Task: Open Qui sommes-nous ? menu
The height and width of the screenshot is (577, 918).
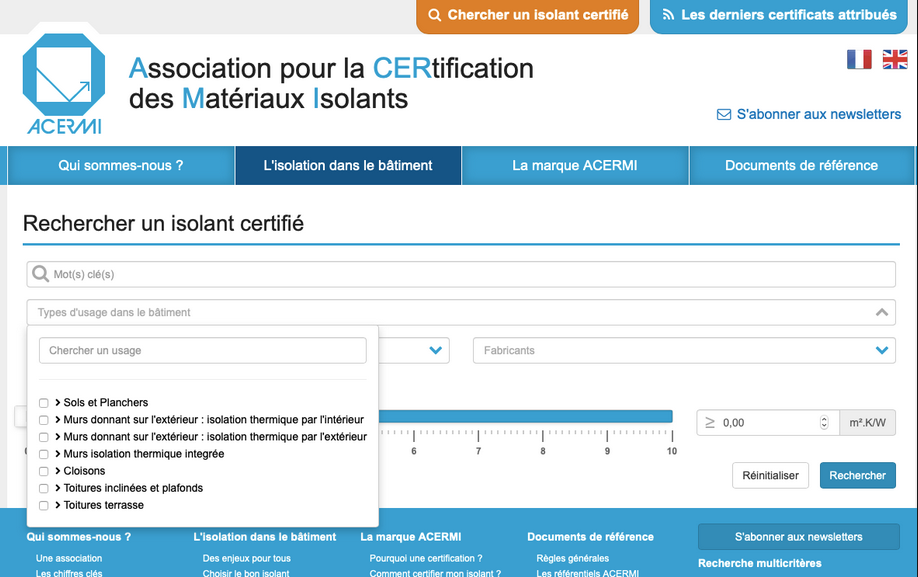Action: pos(121,166)
